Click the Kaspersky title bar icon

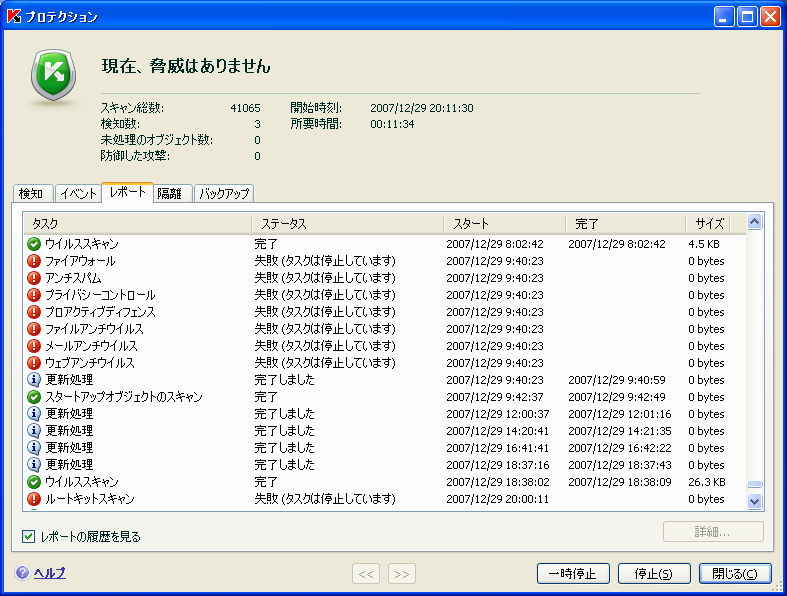(x=14, y=16)
